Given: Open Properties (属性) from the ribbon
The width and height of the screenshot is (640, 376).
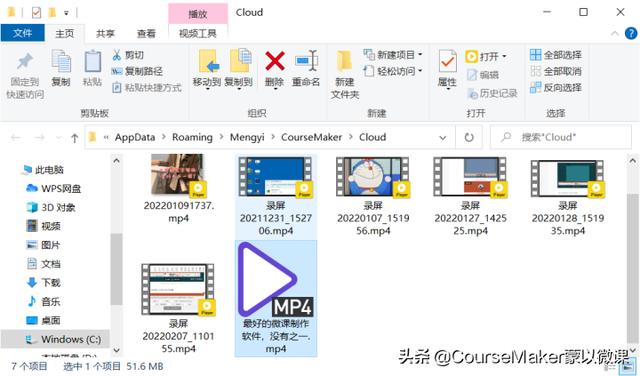Looking at the screenshot, I should (447, 68).
